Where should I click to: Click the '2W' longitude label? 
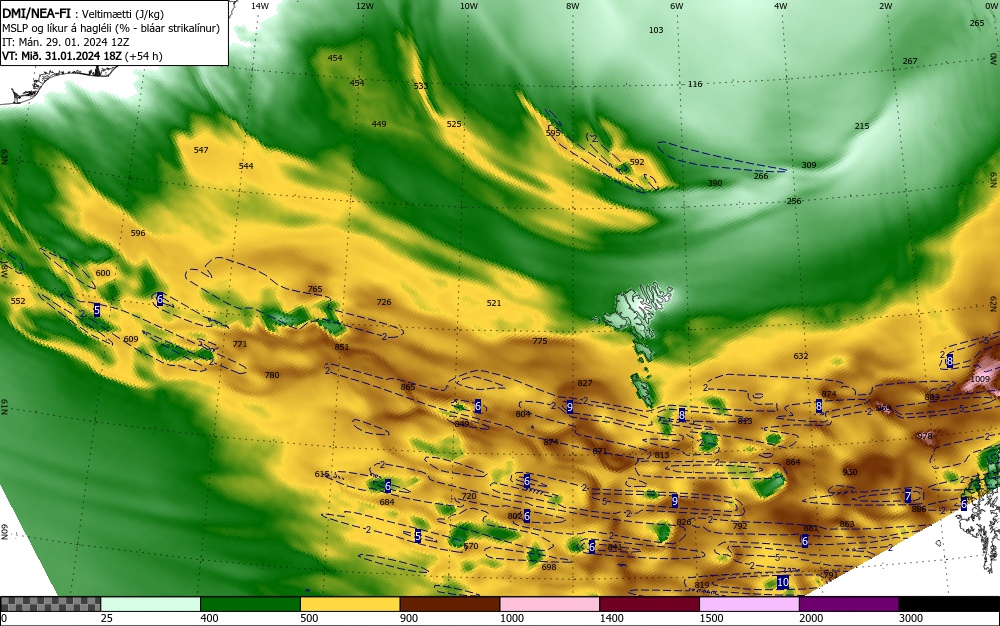tap(885, 6)
